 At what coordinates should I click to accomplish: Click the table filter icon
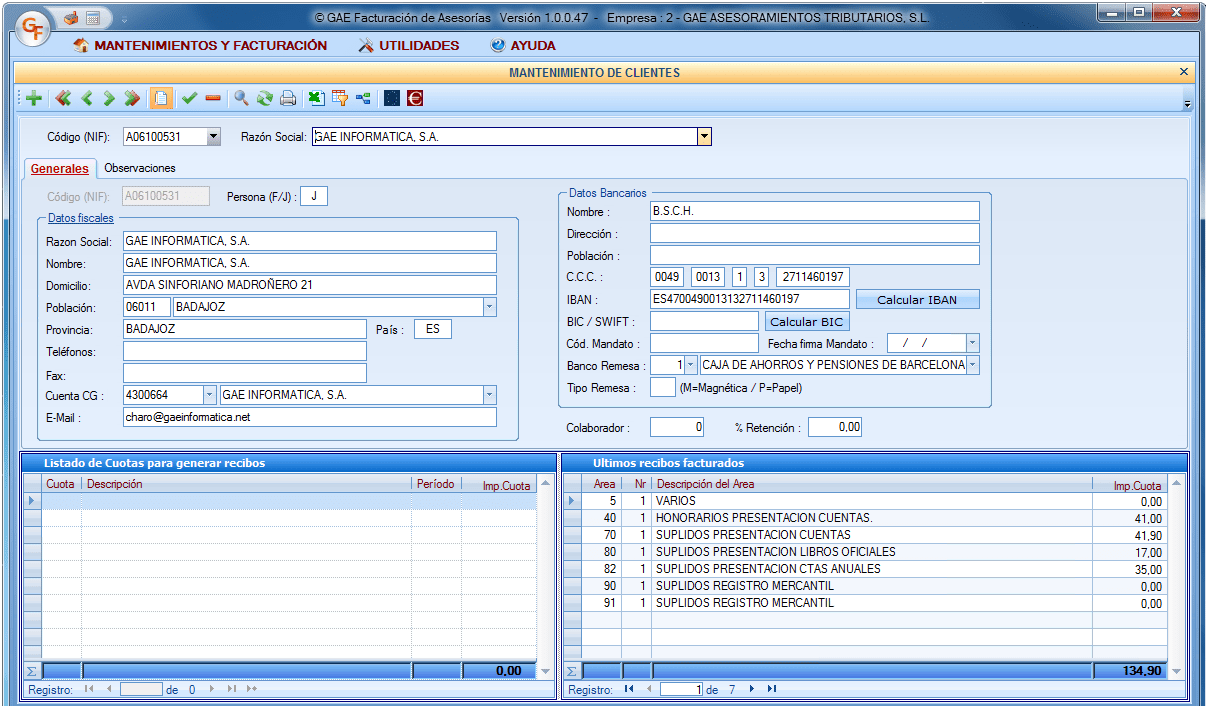coord(339,98)
